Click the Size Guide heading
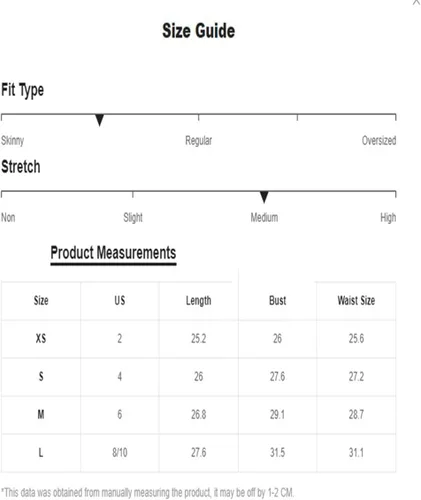Image resolution: width=421 pixels, height=500 pixels. point(198,31)
